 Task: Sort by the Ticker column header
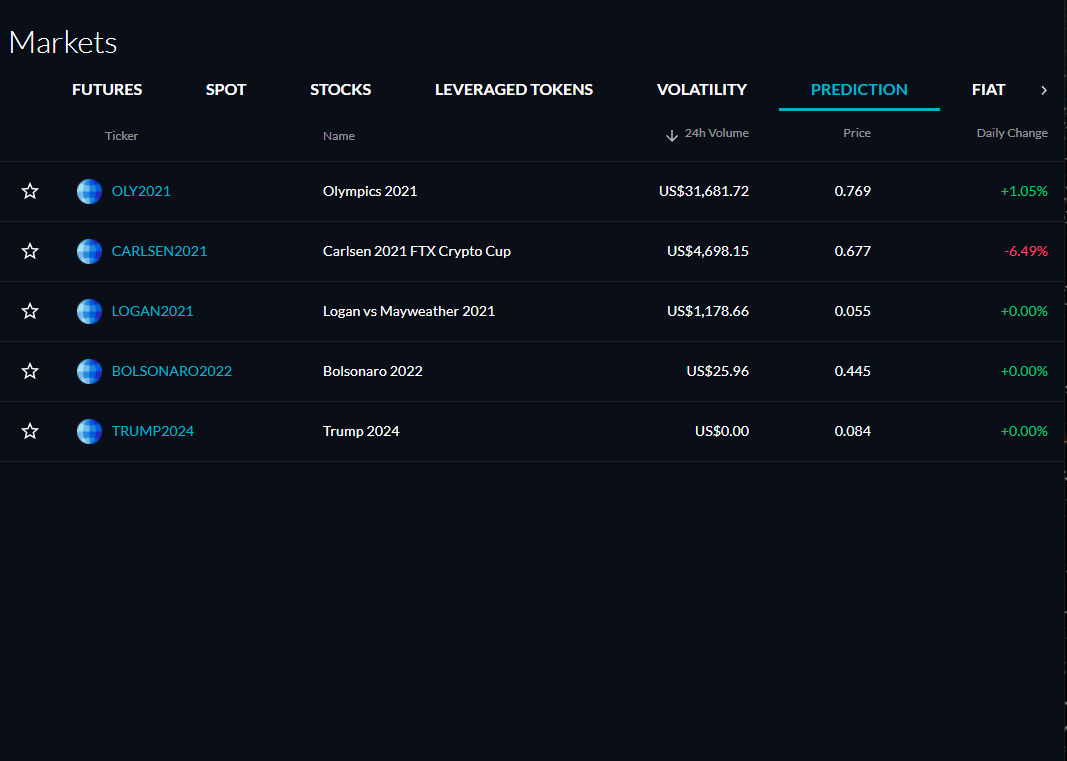coord(121,135)
